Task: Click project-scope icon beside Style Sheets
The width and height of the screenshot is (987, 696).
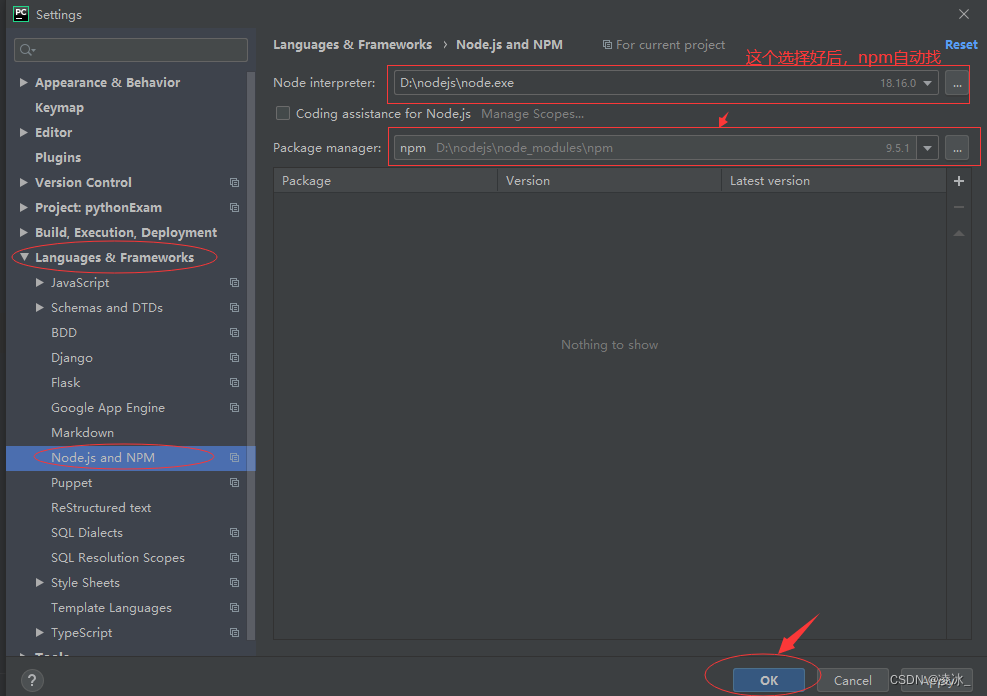Action: 234,583
